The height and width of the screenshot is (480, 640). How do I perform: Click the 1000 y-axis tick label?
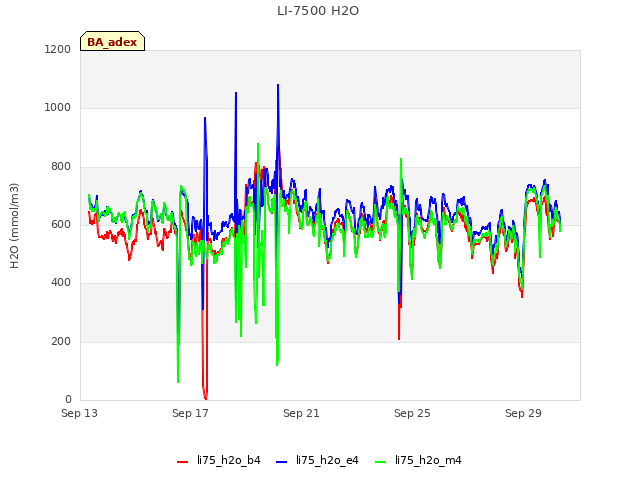58,107
